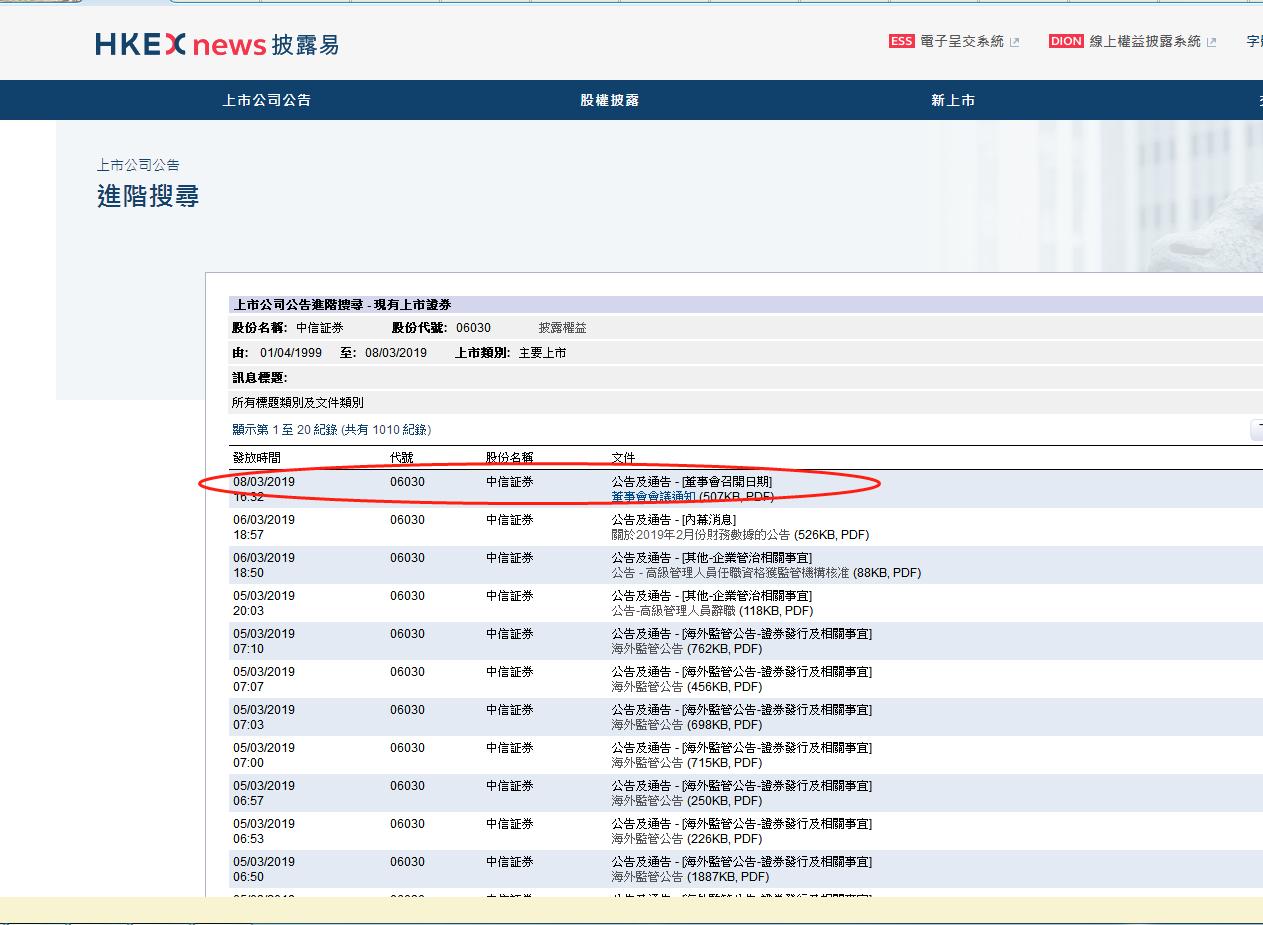Click the 披露權益 link beside stock code
This screenshot has width=1263, height=925.
562,328
